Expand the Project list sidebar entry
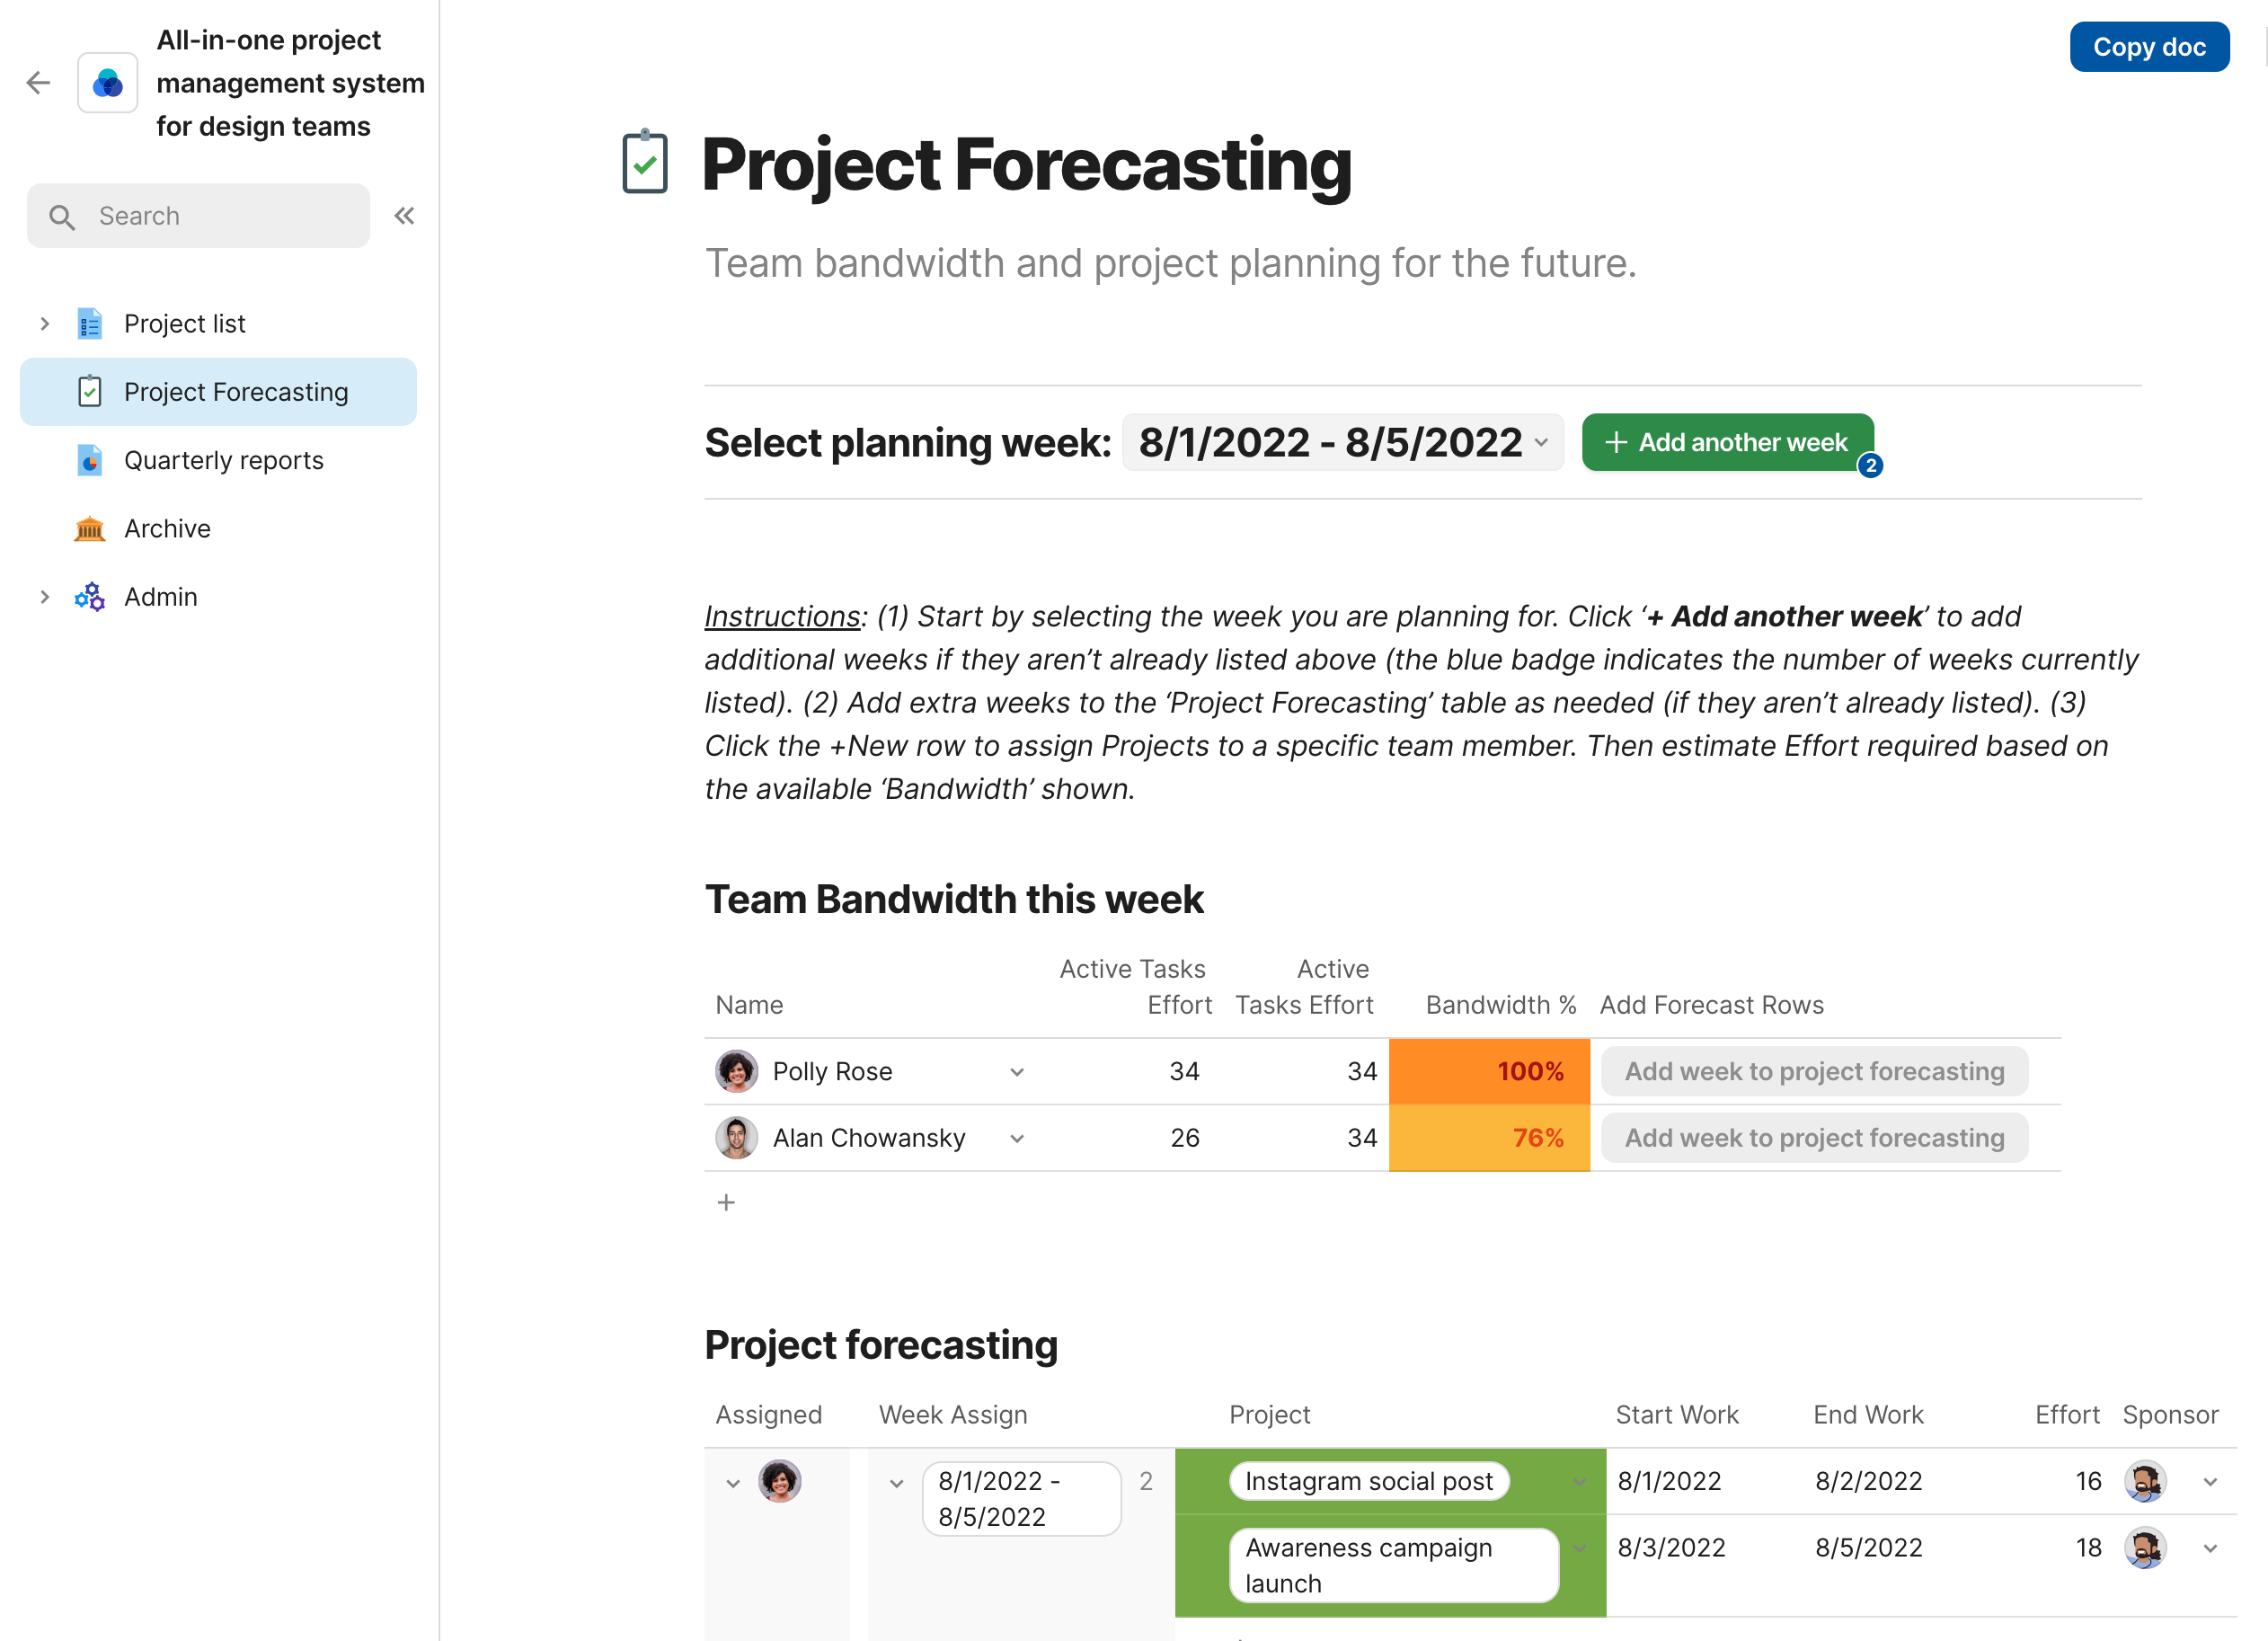This screenshot has width=2268, height=1641. [x=44, y=323]
